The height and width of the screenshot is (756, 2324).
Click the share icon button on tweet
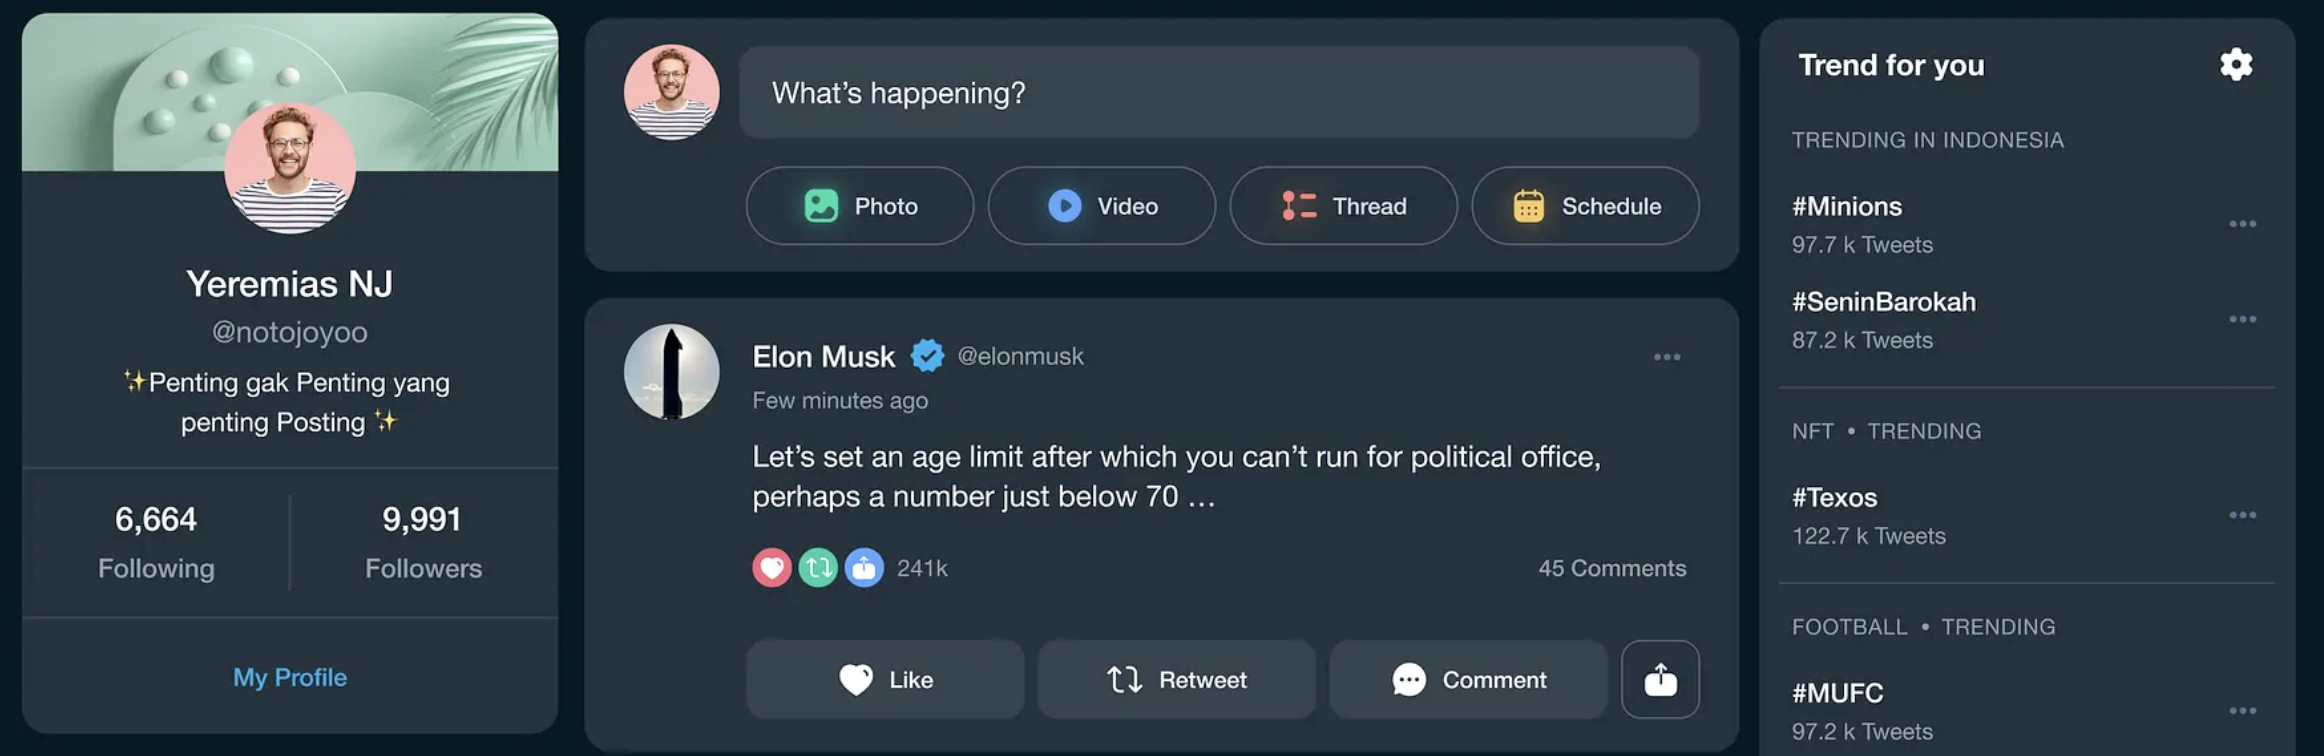click(x=1660, y=680)
